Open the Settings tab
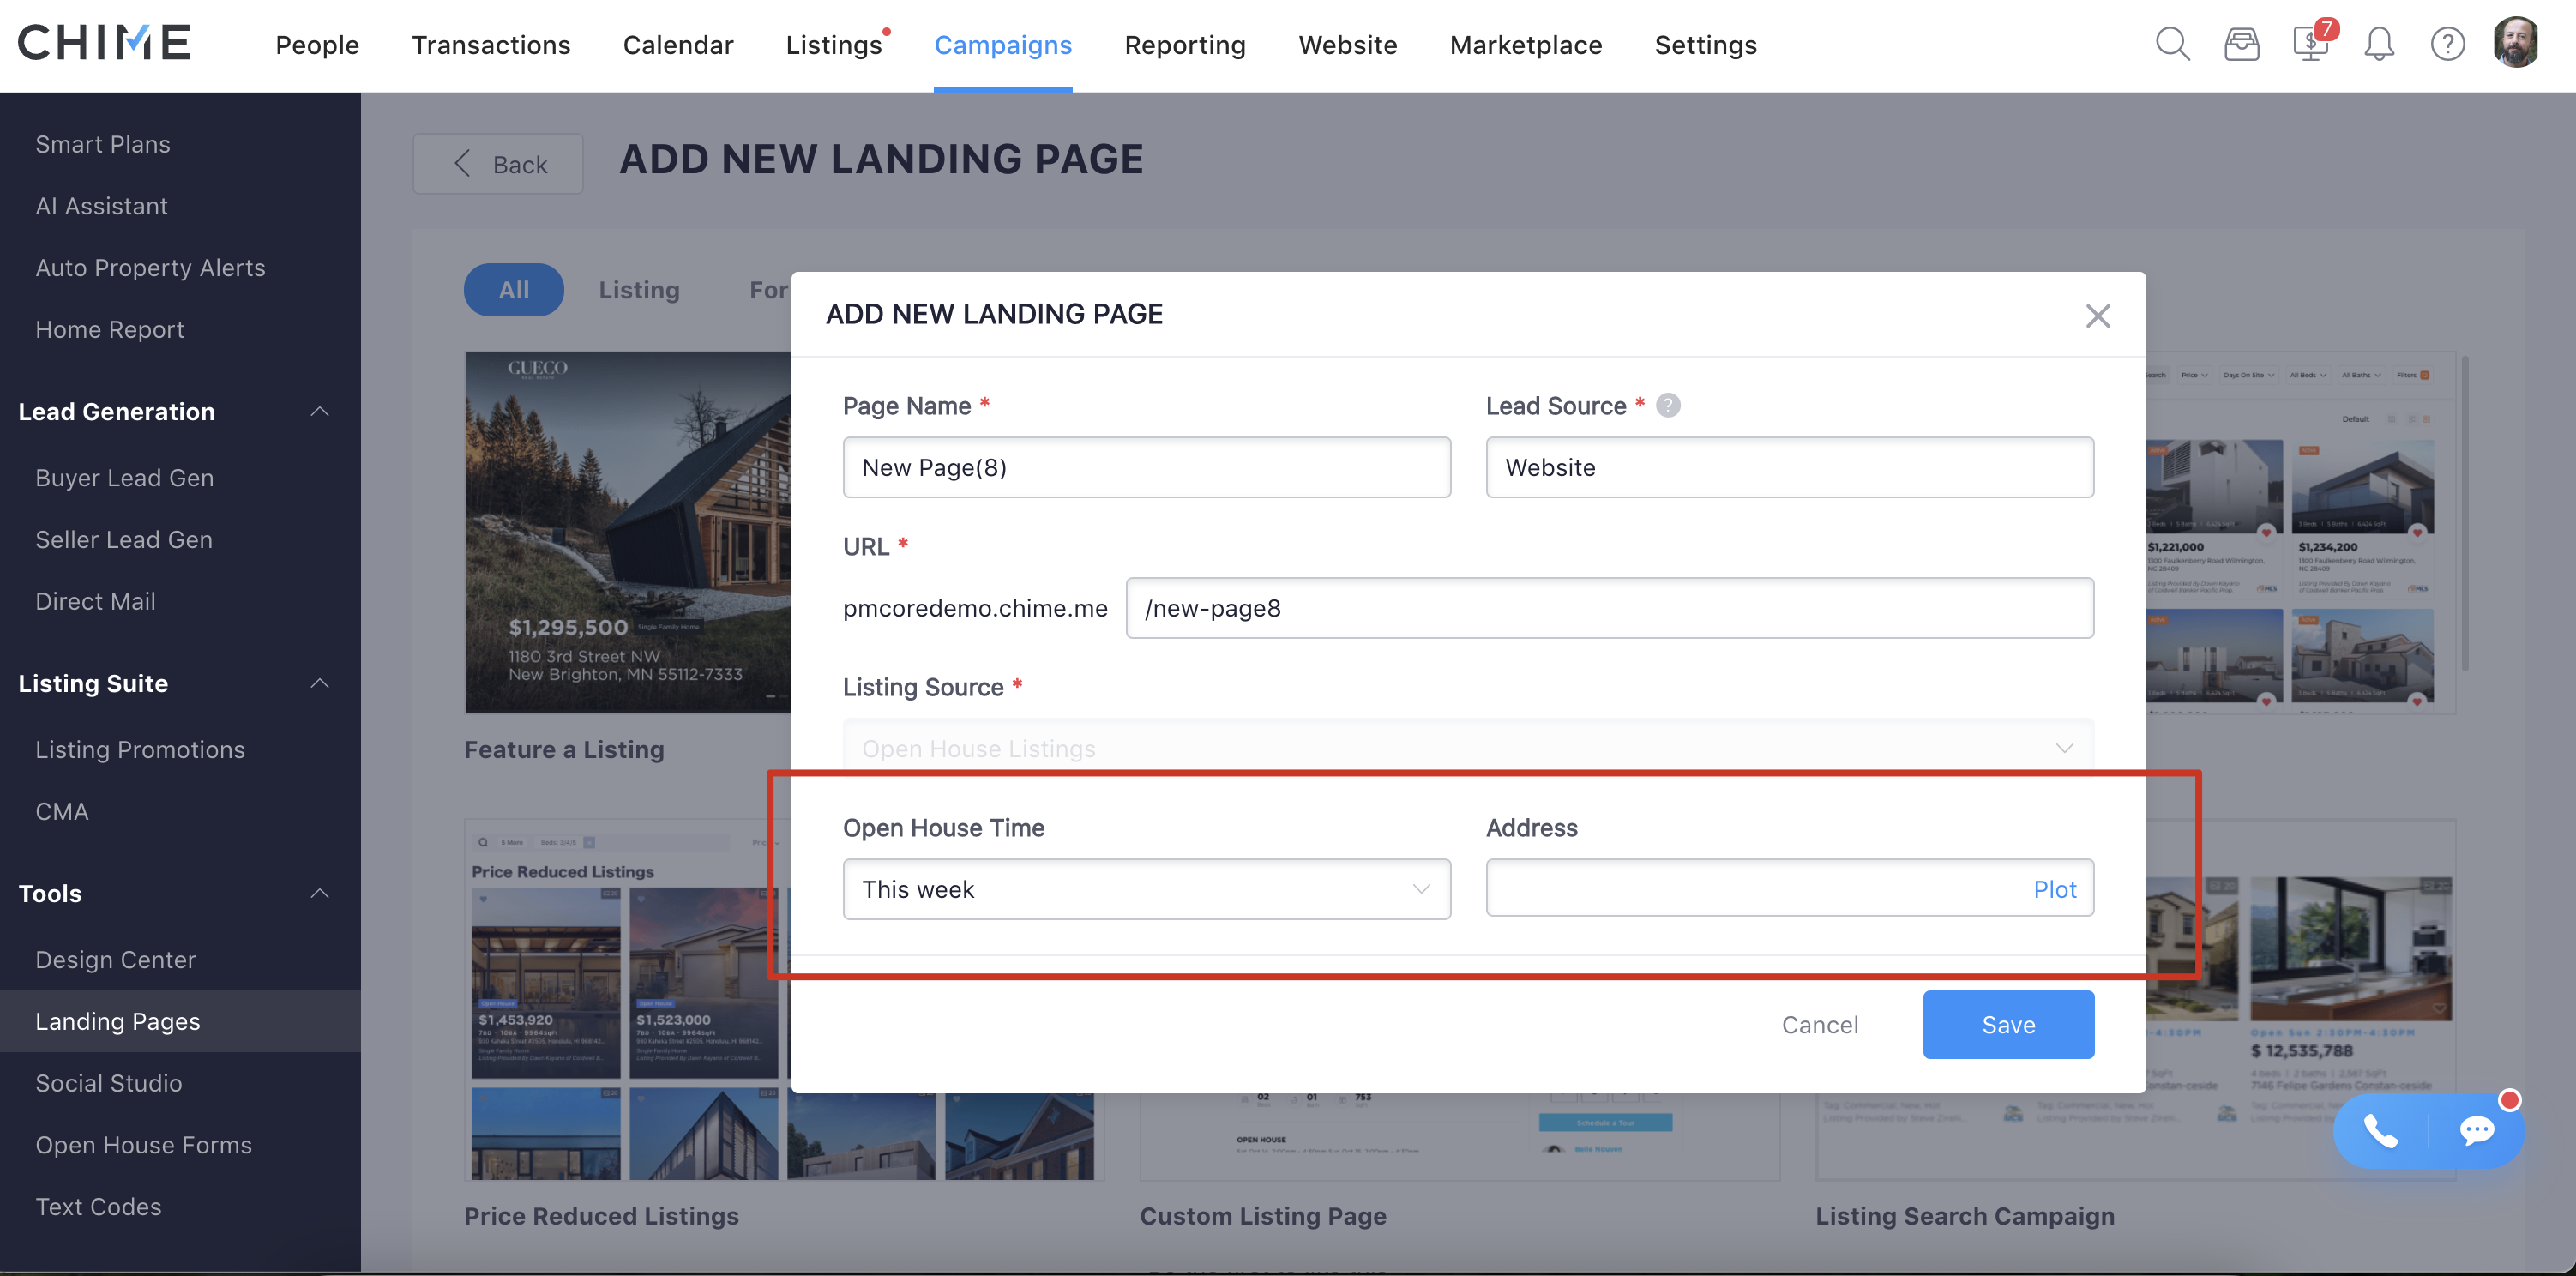This screenshot has height=1276, width=2576. point(1706,45)
